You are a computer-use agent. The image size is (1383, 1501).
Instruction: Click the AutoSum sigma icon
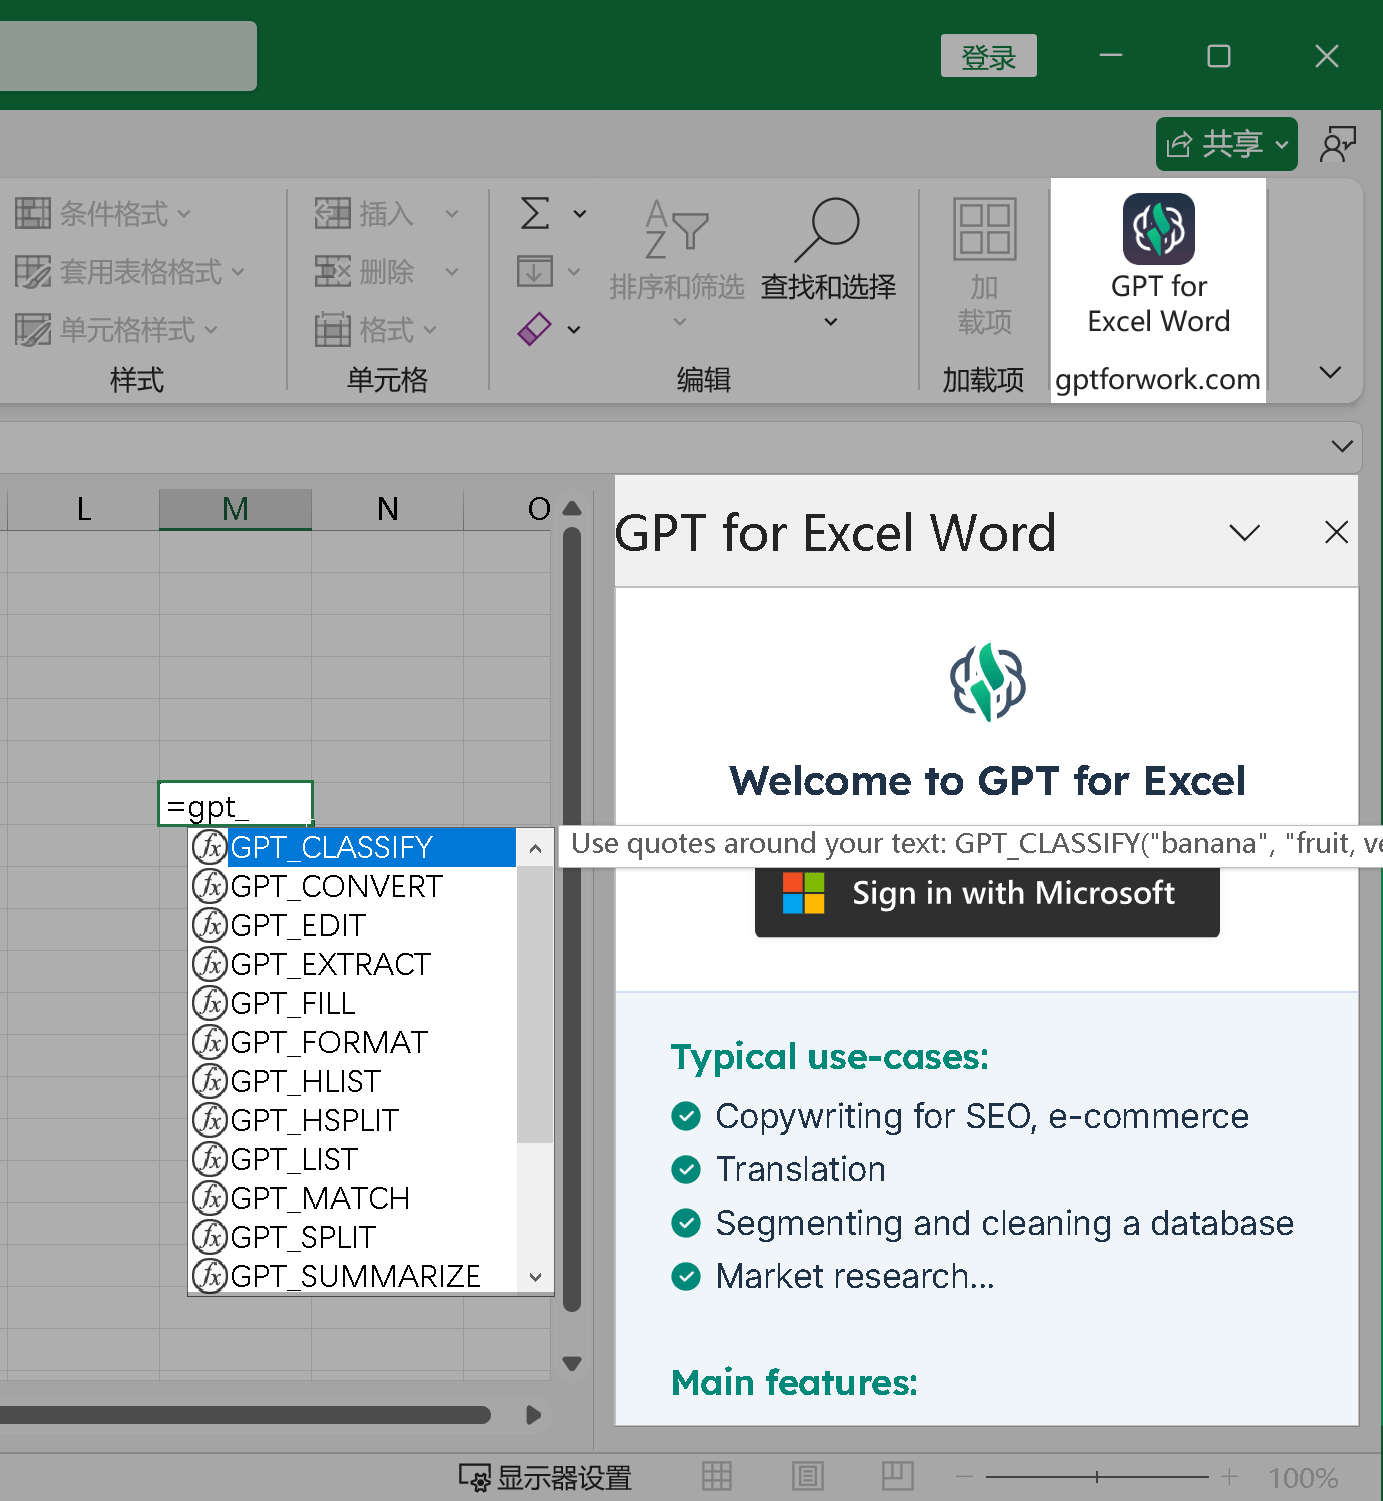click(535, 213)
